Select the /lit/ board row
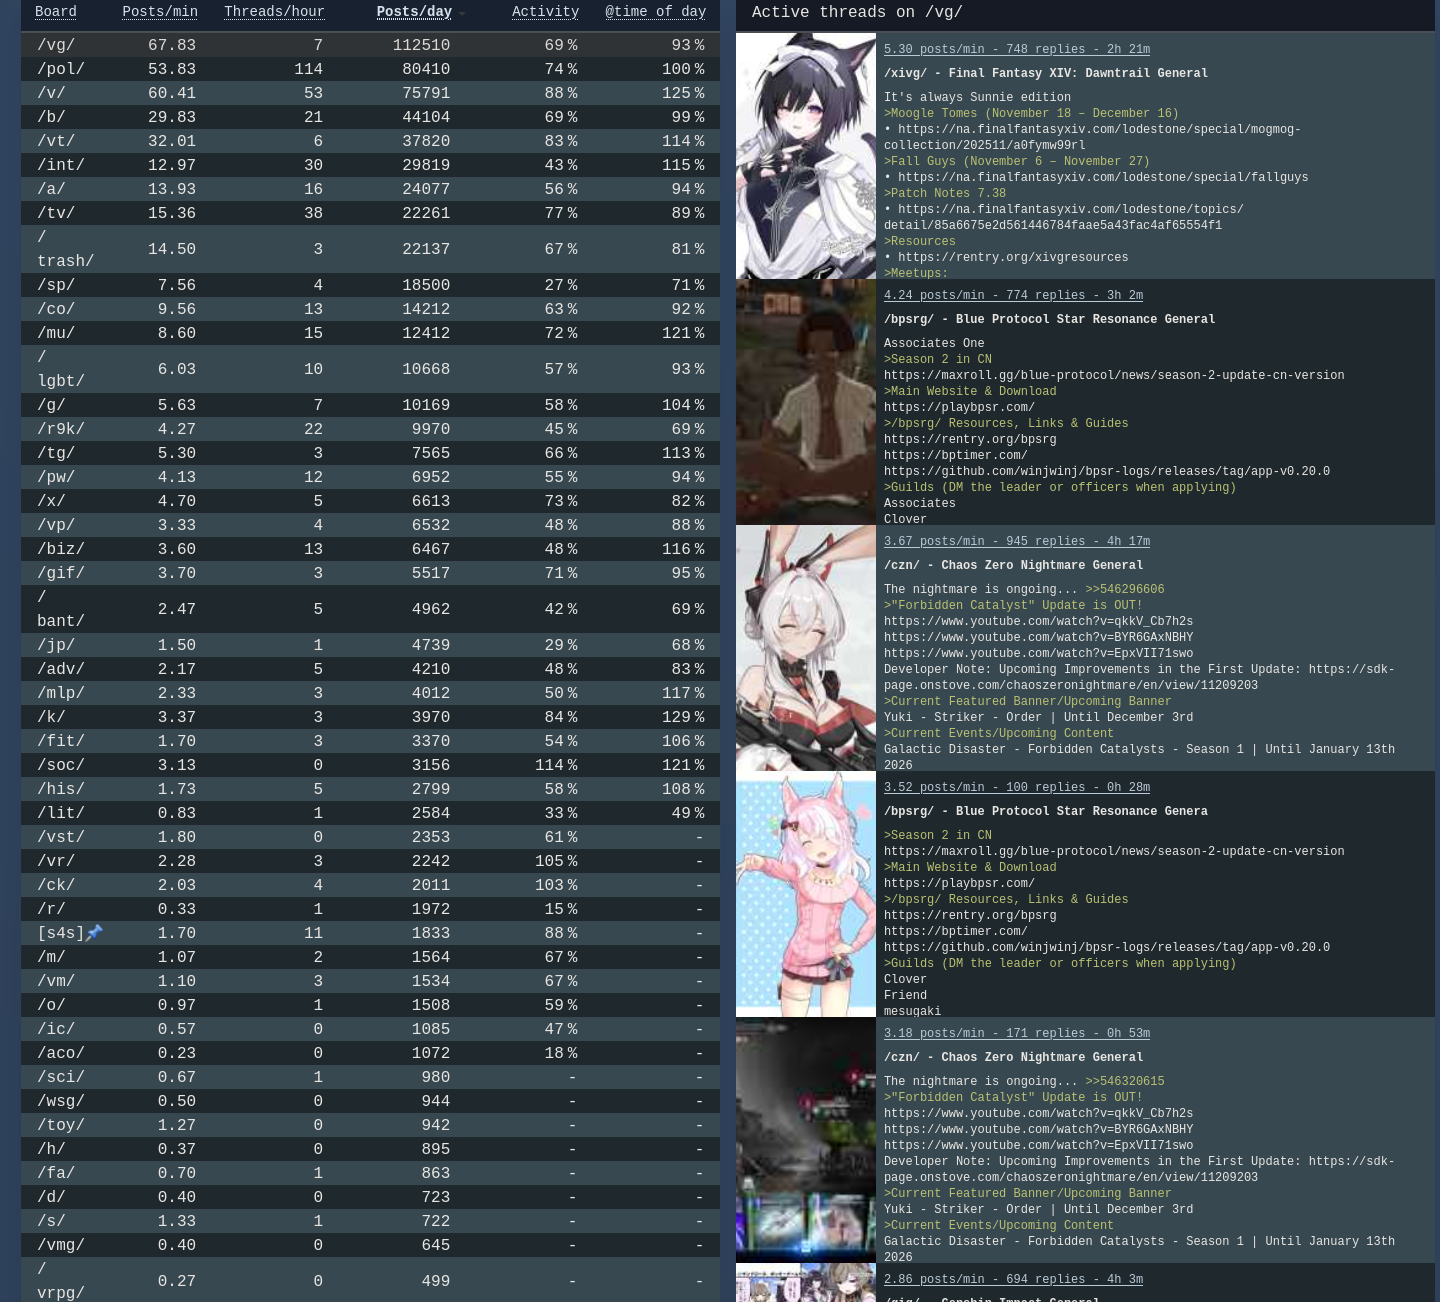 click(x=370, y=813)
